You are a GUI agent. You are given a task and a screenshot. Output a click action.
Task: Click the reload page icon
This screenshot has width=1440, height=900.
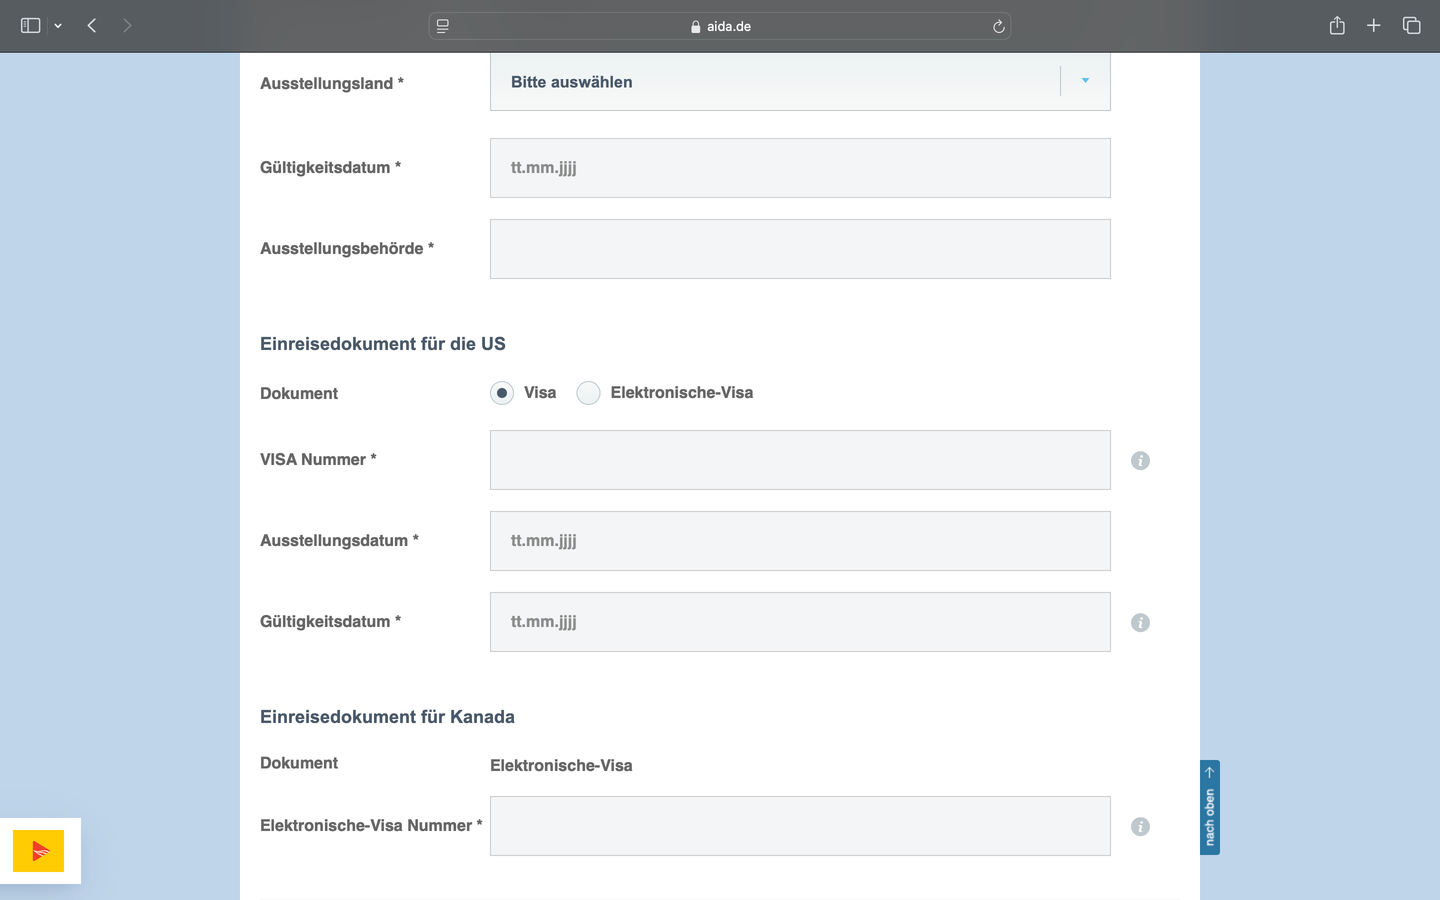click(x=998, y=27)
